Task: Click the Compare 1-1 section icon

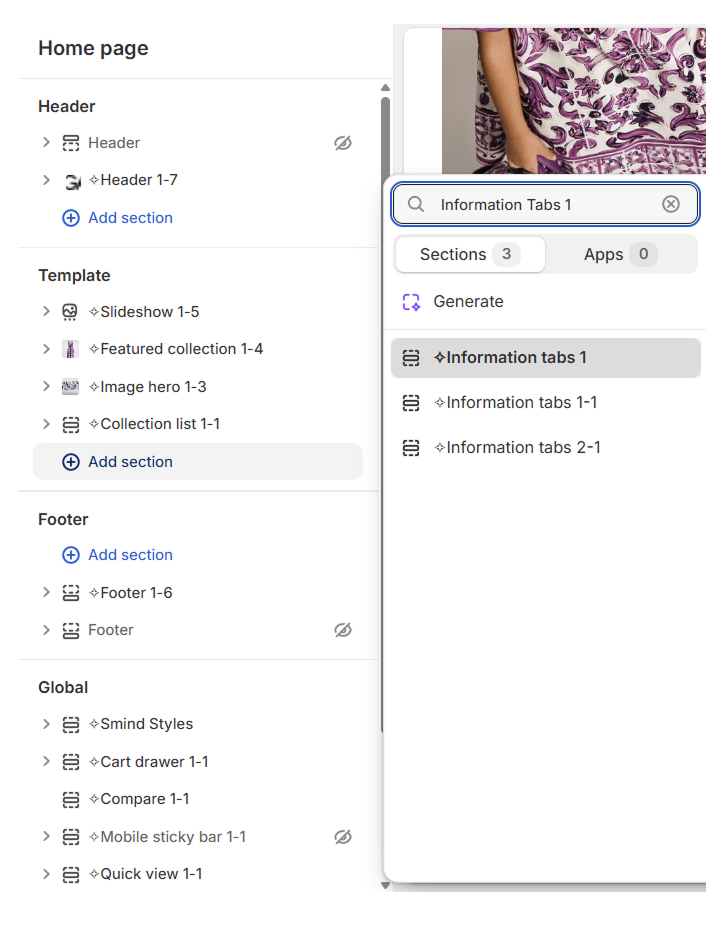Action: pos(71,800)
